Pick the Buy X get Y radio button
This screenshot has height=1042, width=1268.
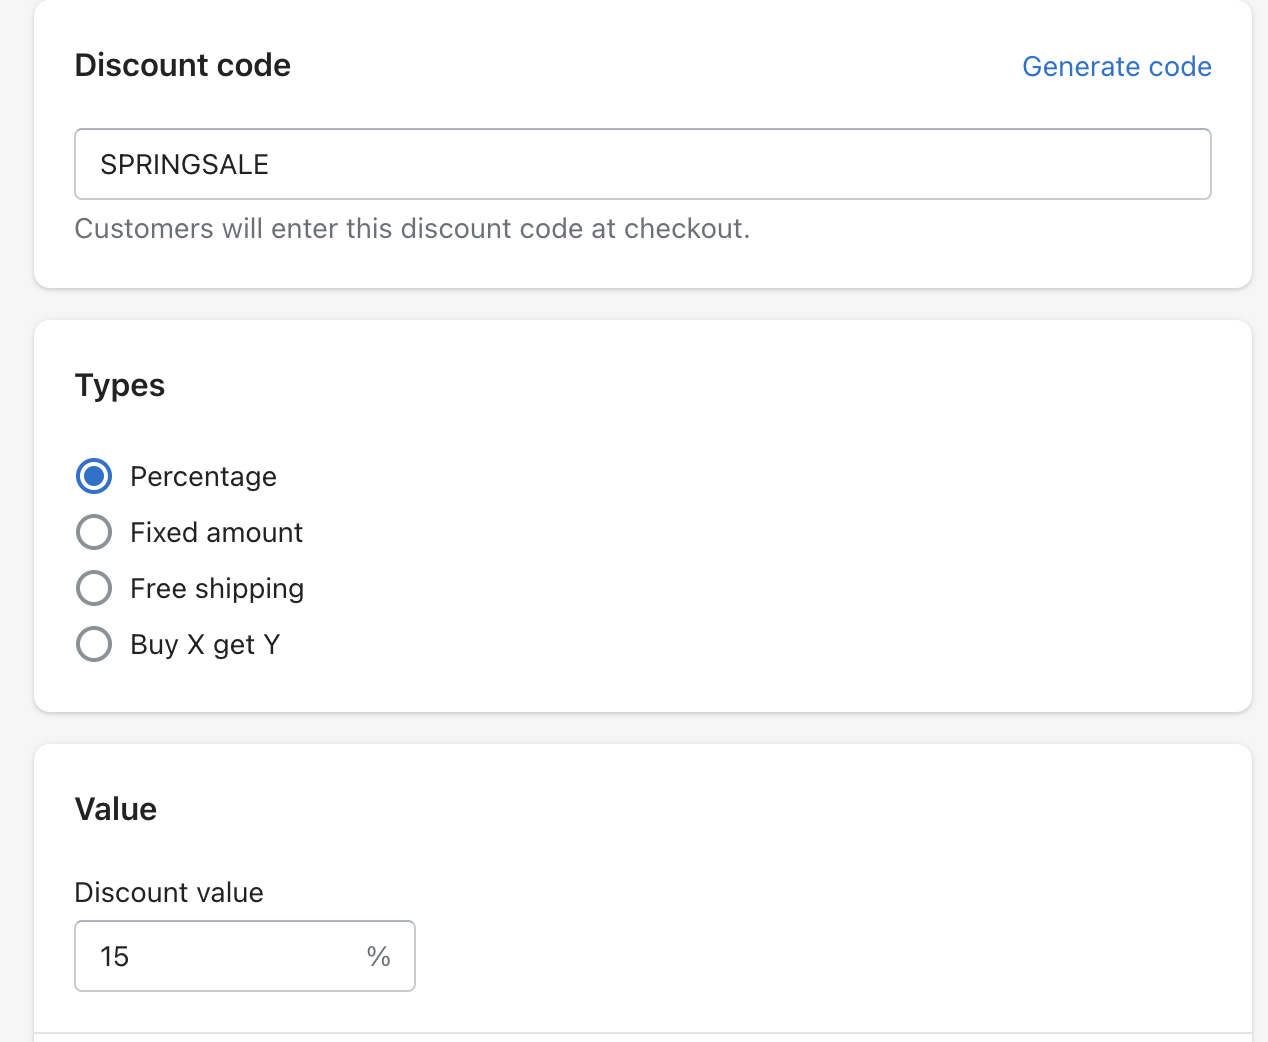coord(94,644)
